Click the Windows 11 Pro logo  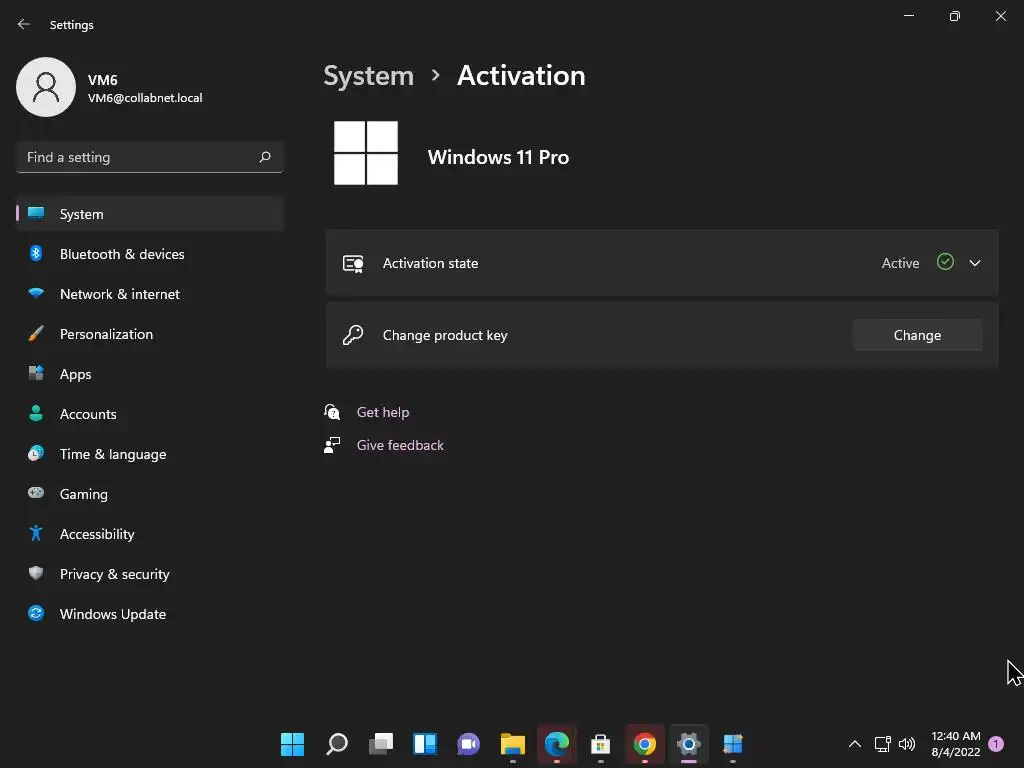pyautogui.click(x=366, y=153)
